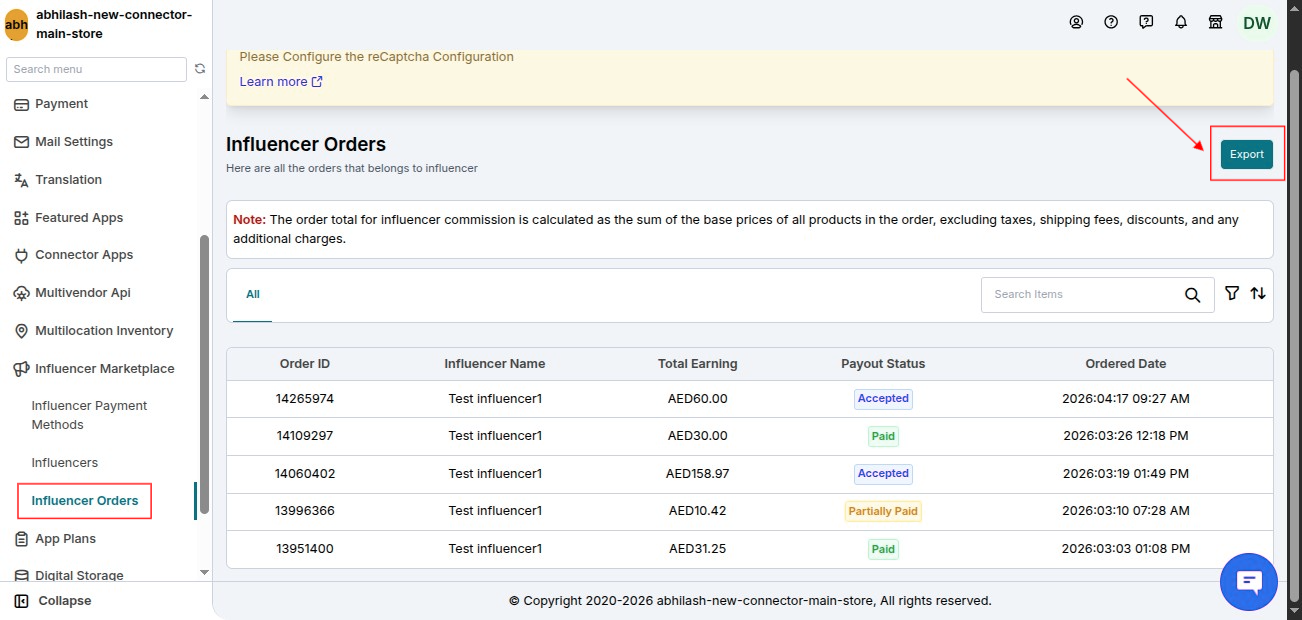Click the account profile icon in header
Image resolution: width=1302 pixels, height=620 pixels.
1076,22
